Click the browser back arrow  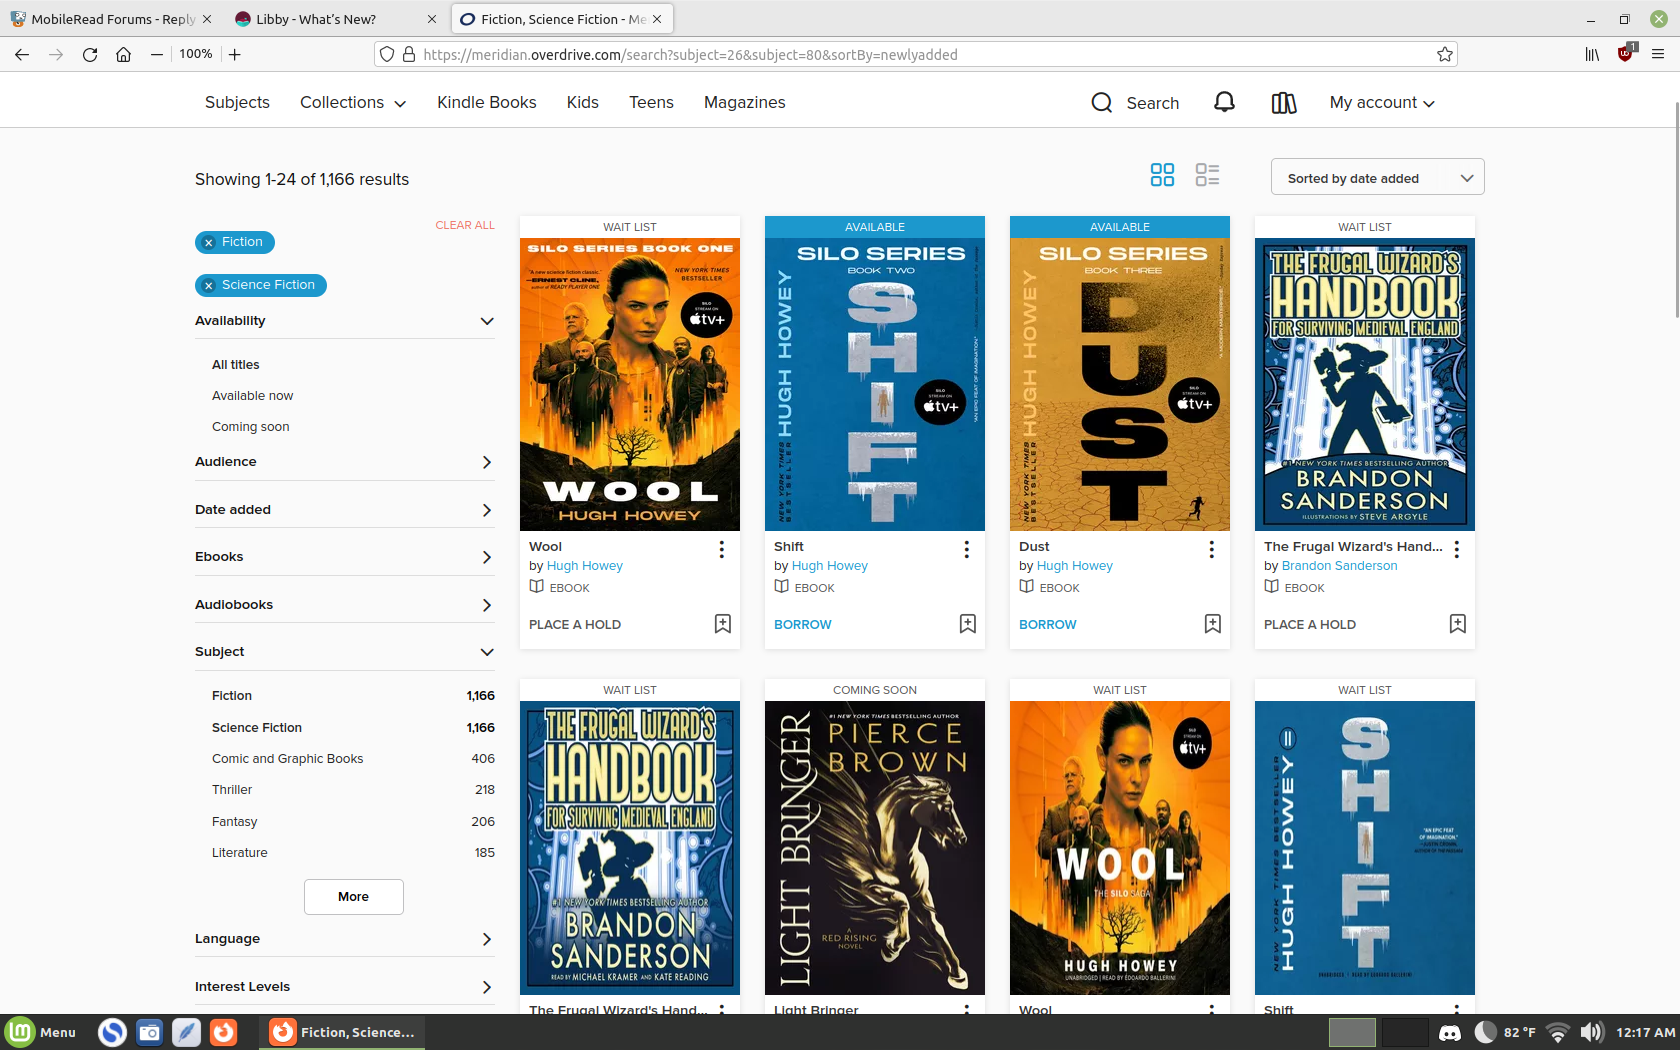[x=22, y=55]
